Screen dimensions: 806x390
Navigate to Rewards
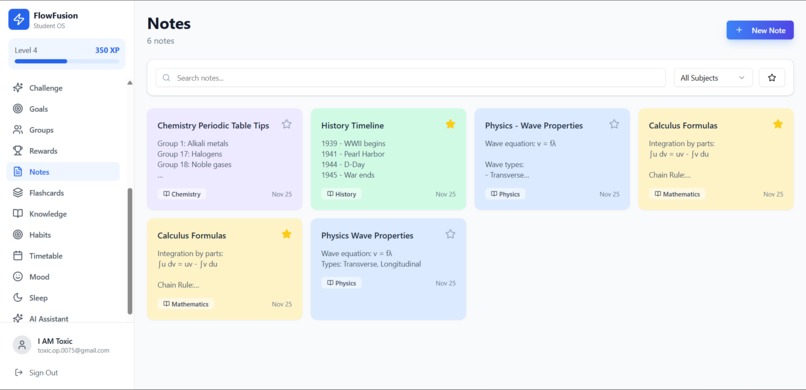[63, 151]
